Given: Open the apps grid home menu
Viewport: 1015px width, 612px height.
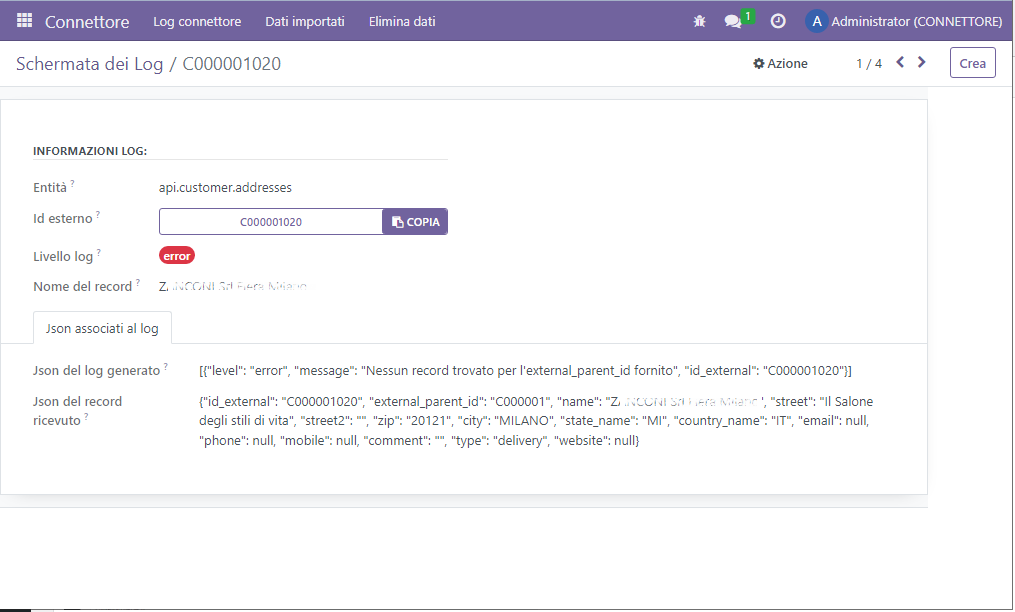Looking at the screenshot, I should pyautogui.click(x=24, y=21).
